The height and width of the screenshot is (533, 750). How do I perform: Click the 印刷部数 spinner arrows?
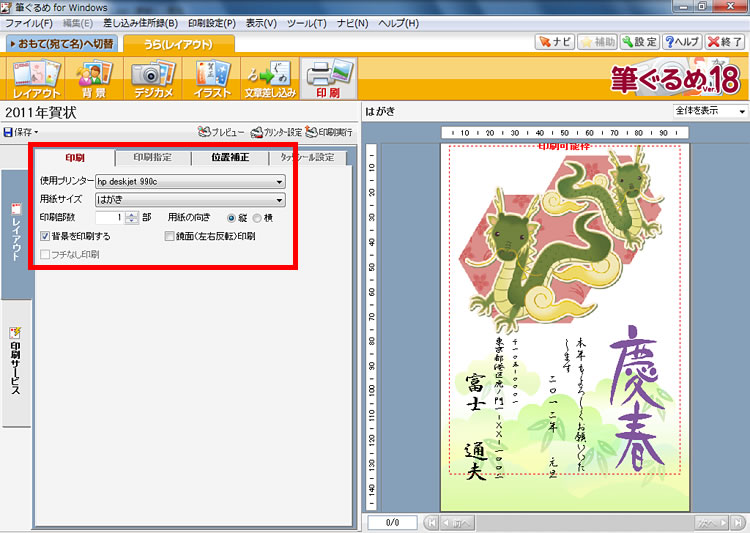pos(132,218)
